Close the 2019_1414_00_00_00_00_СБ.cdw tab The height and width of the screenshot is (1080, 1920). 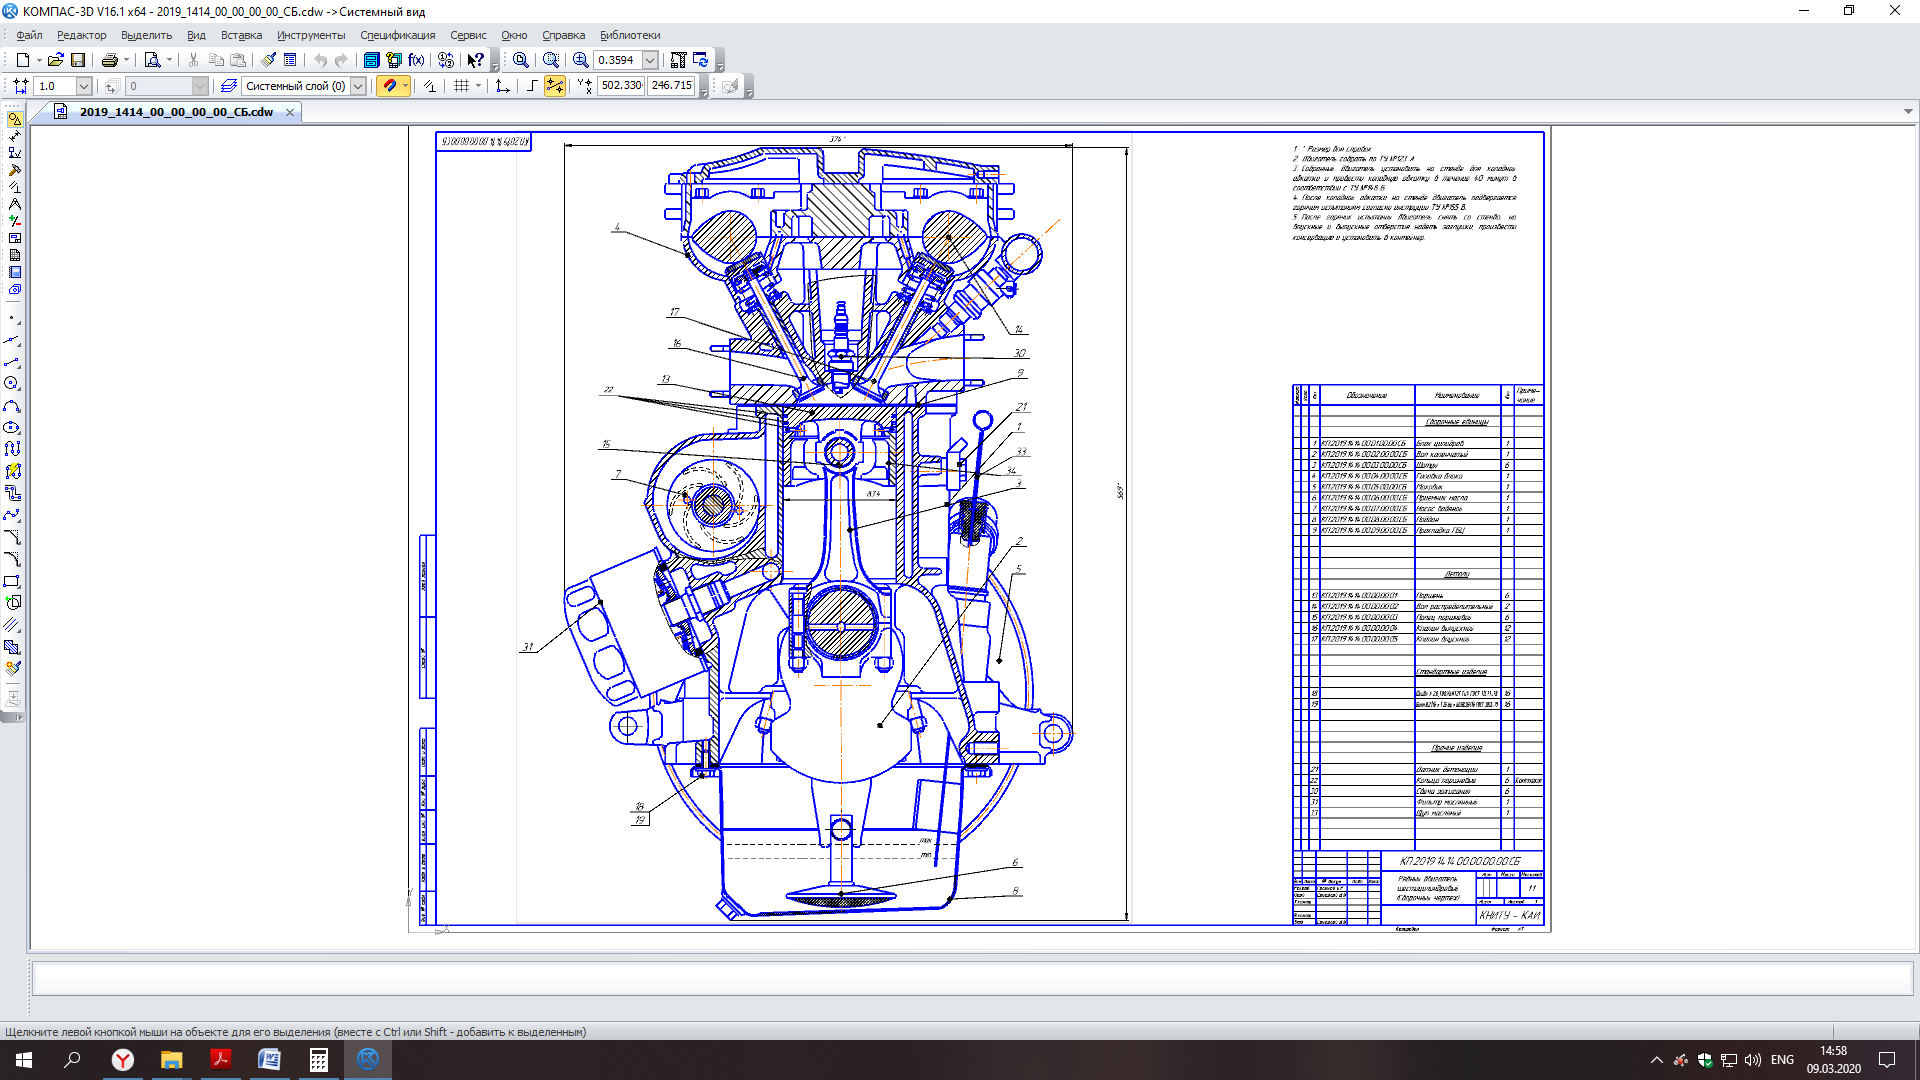click(290, 112)
